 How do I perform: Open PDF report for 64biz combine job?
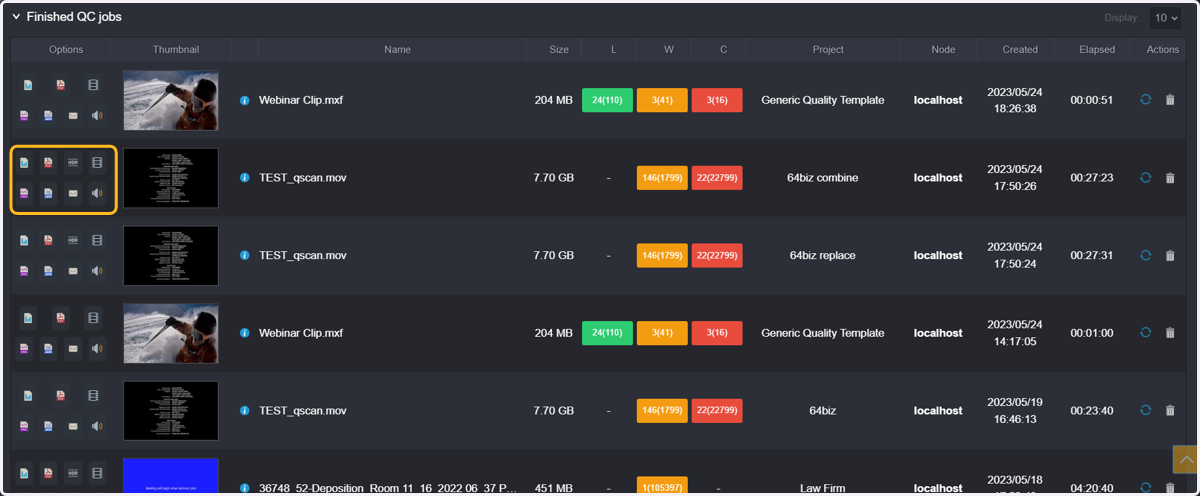pos(48,163)
